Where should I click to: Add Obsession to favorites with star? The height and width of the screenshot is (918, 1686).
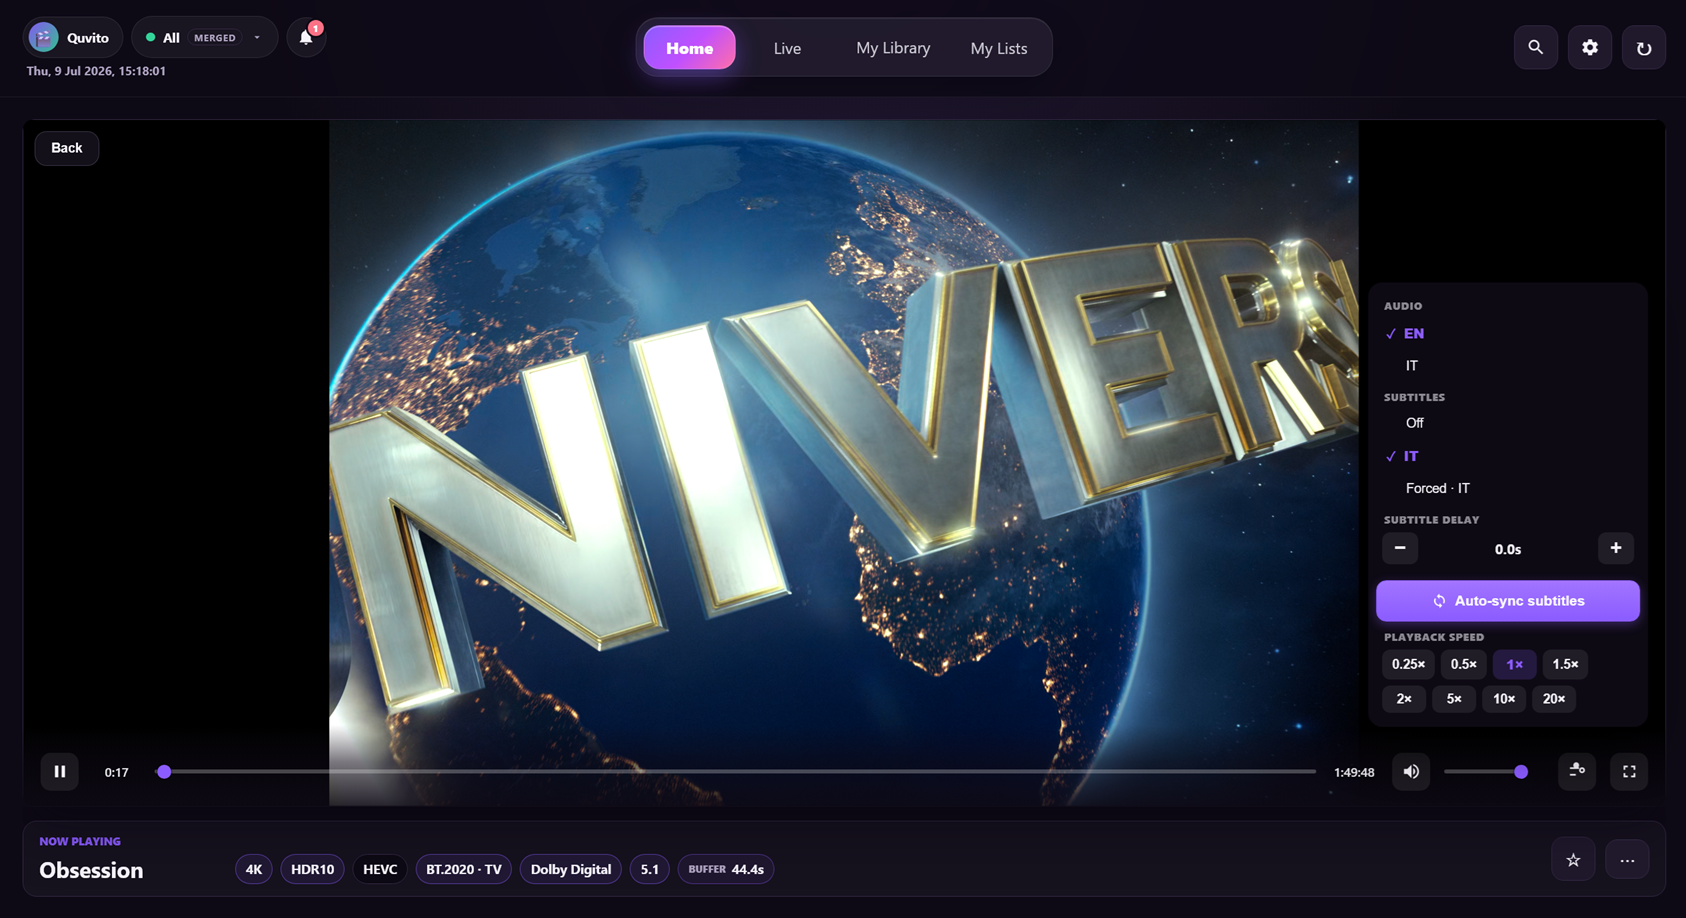(1573, 860)
